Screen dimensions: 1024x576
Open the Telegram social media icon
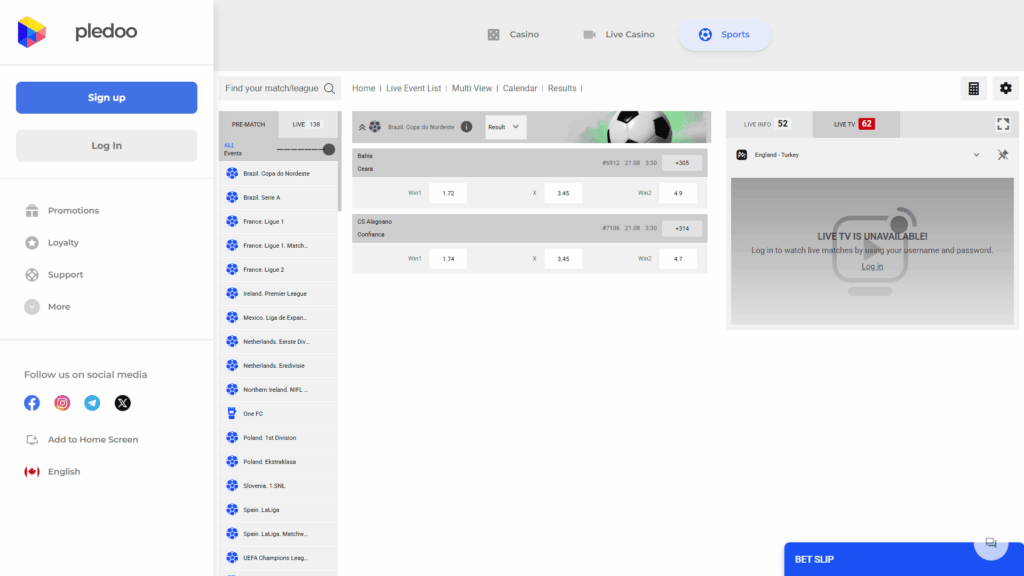coord(92,403)
